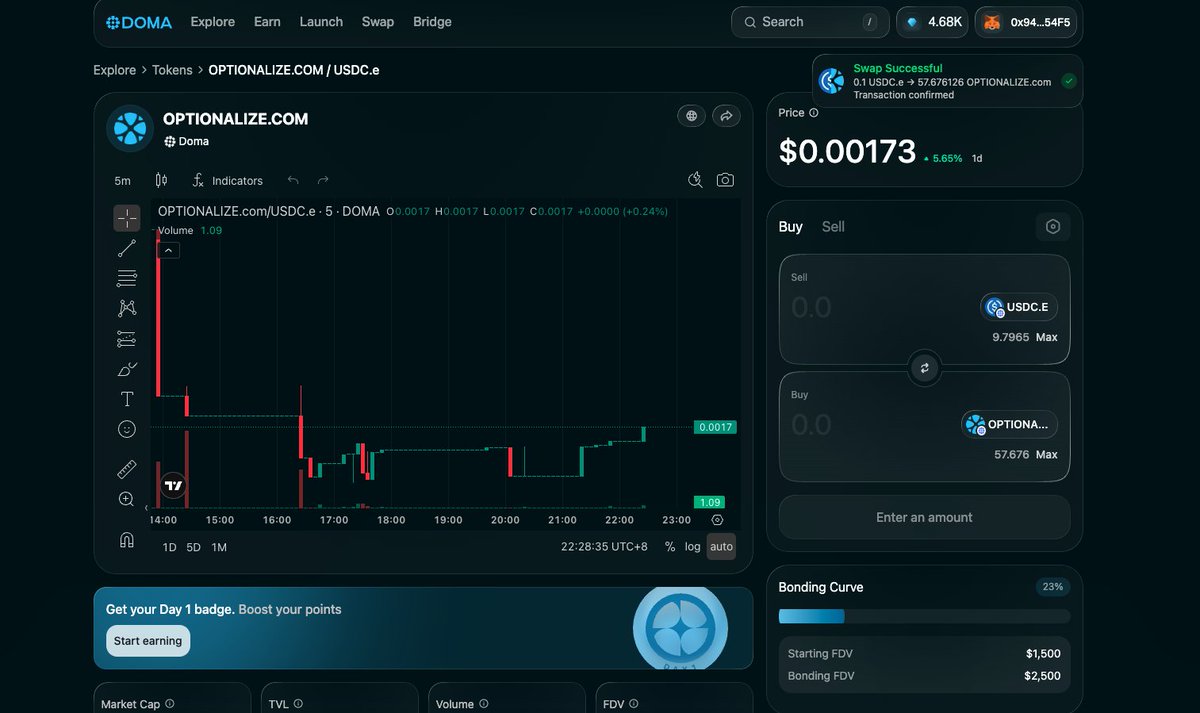The height and width of the screenshot is (713, 1200).
Task: Open the 22:28:35 UTC+8 timezone menu
Action: coord(604,547)
